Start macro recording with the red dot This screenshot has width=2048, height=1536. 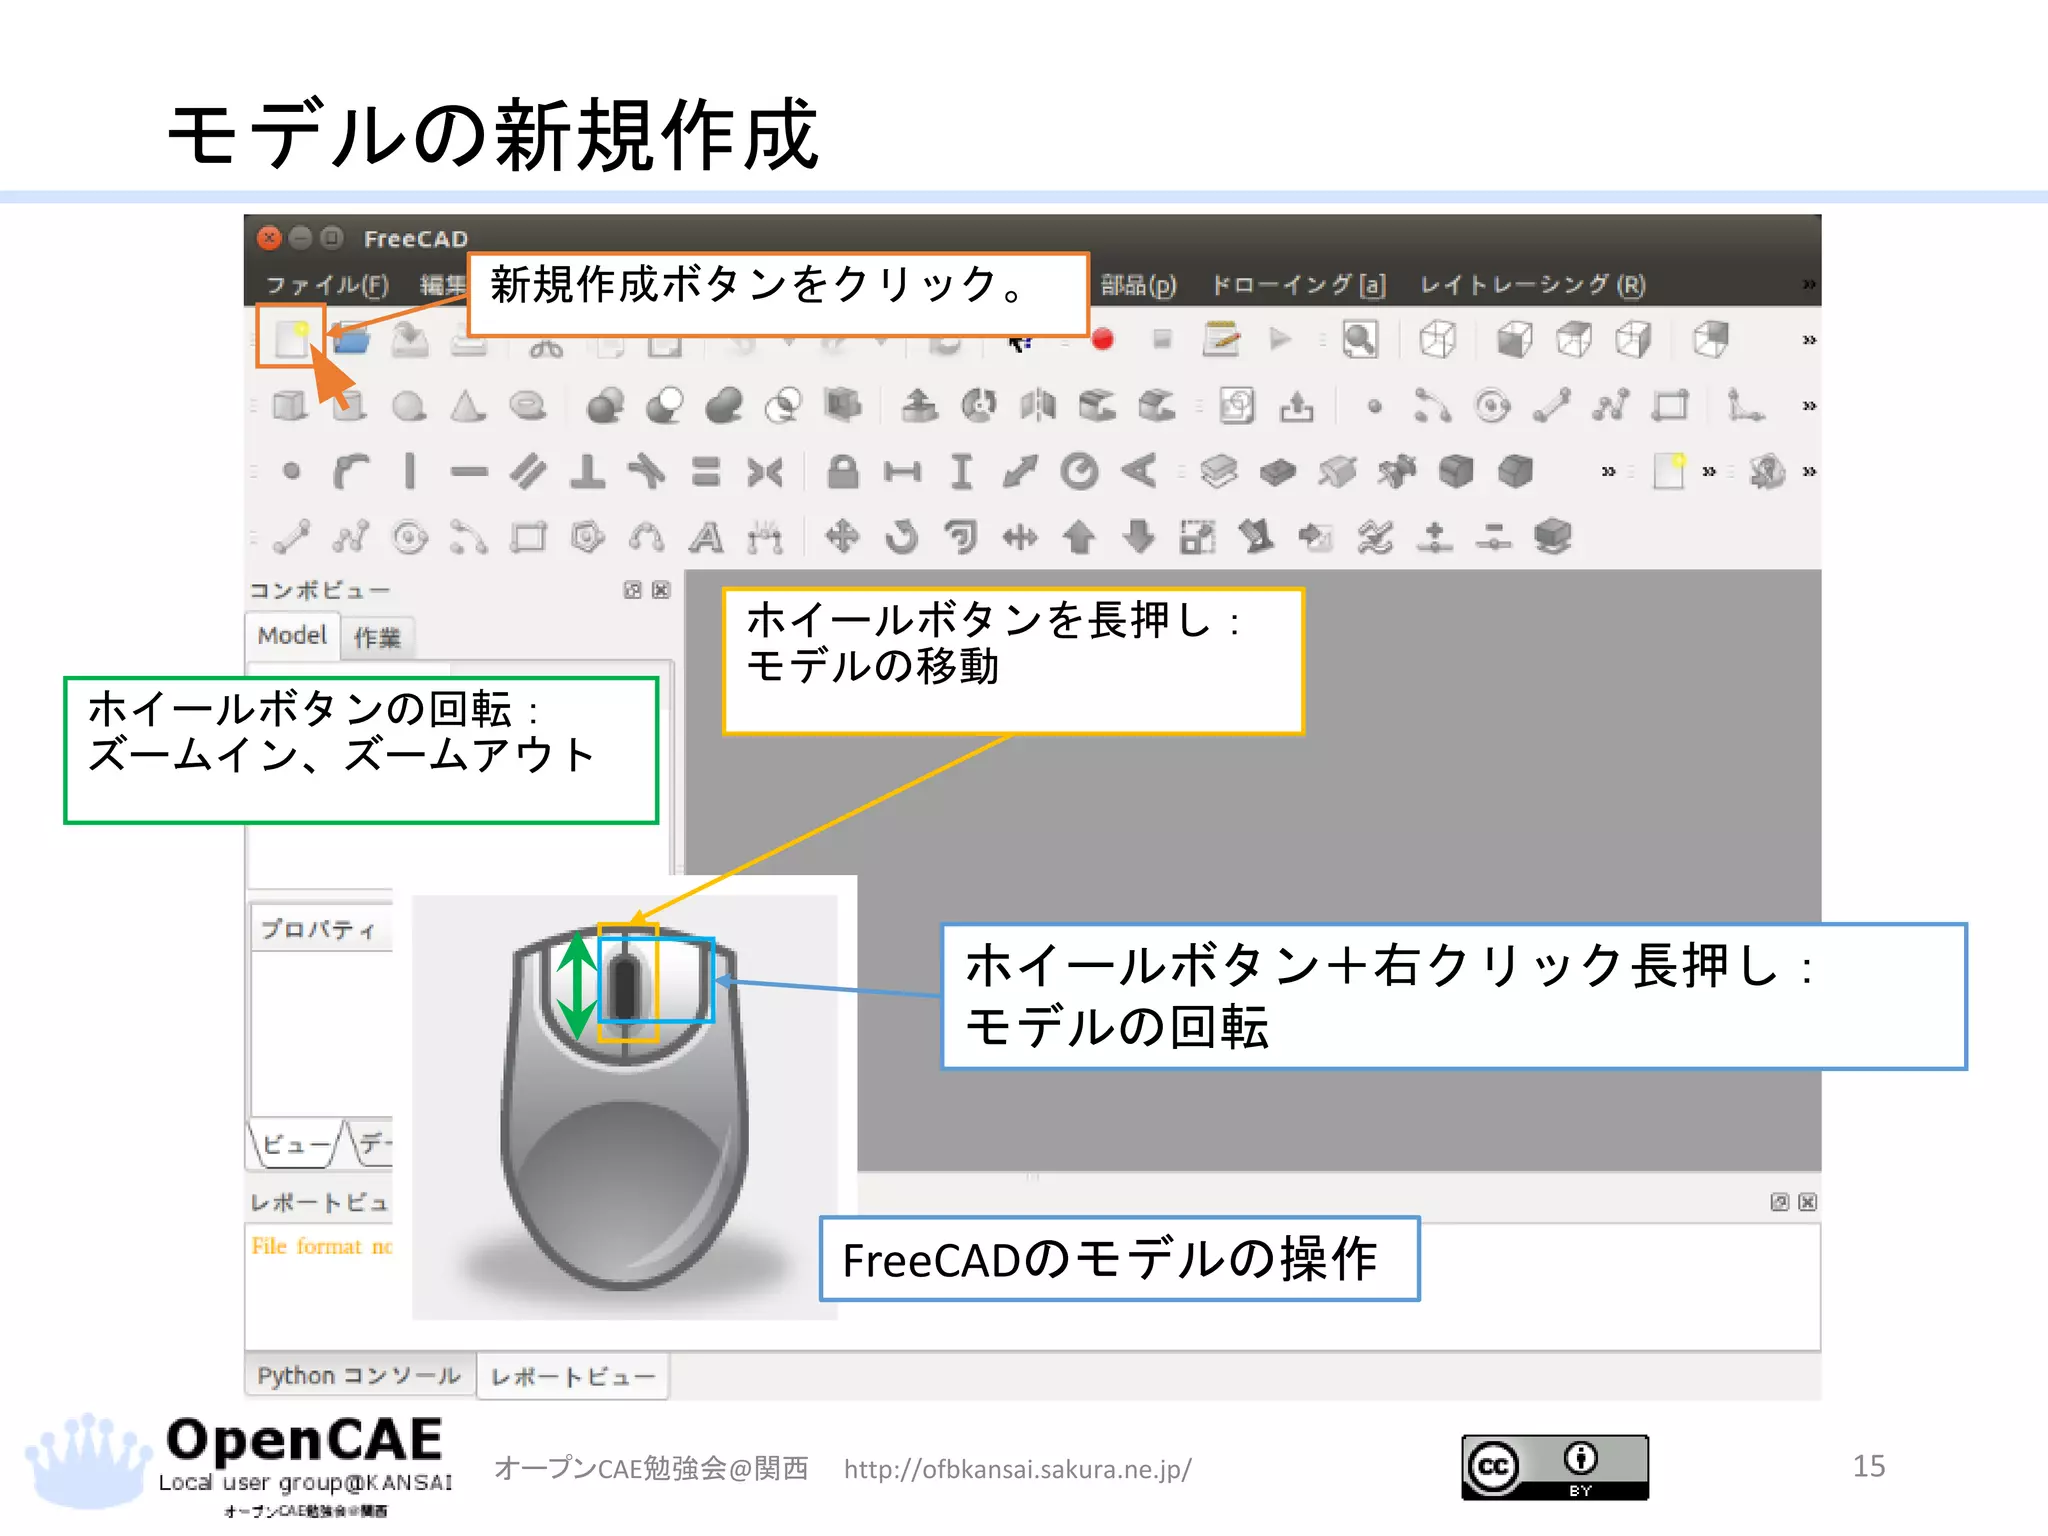(1102, 340)
